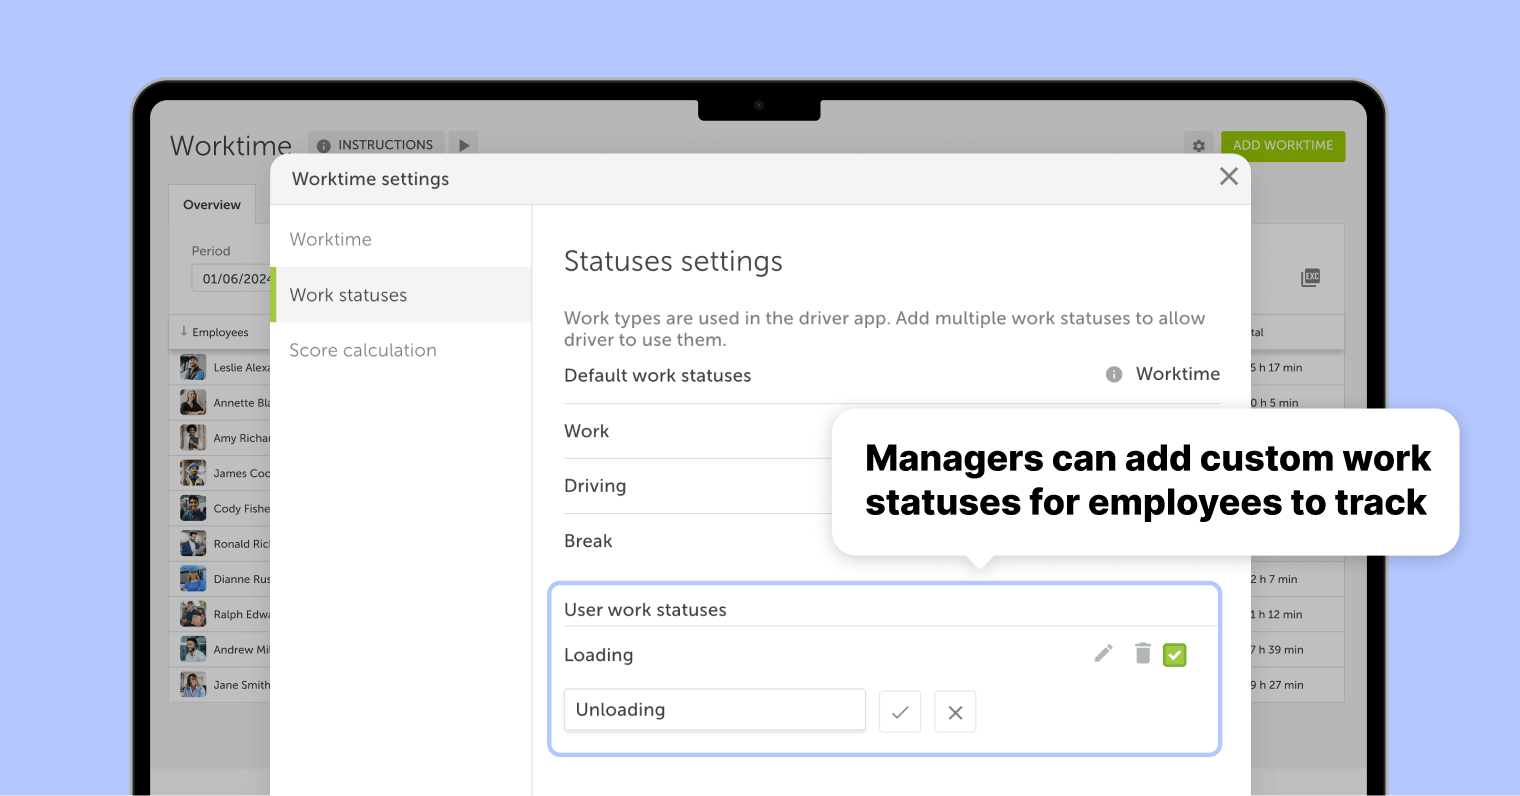Click the ADD WORKTIME button
Viewport: 1520px width, 796px height.
click(1283, 145)
